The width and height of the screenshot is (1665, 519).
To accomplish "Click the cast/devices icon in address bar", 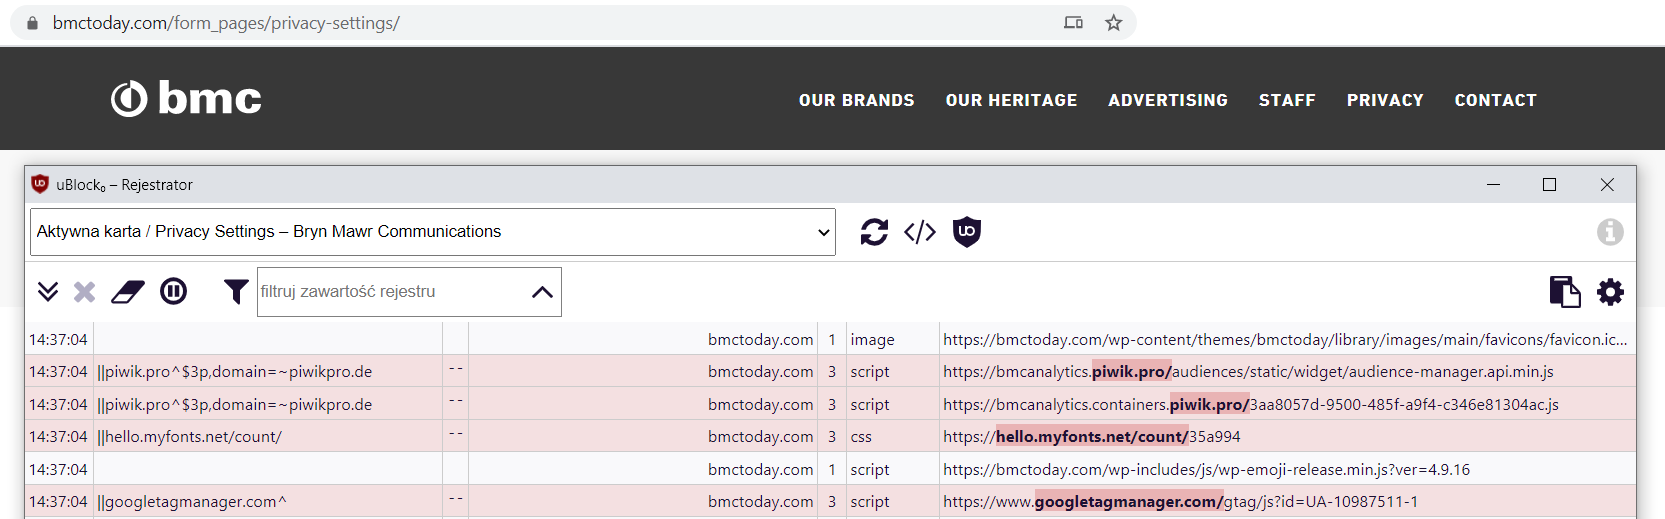I will click(1073, 23).
